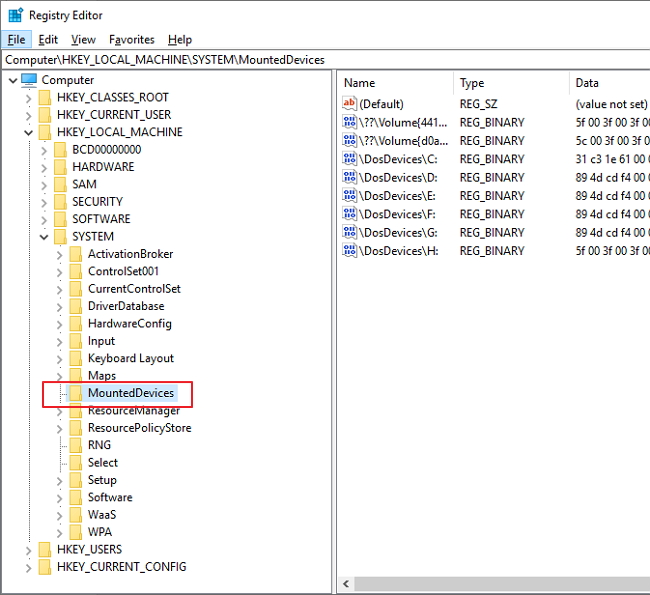650x595 pixels.
Task: Click the WPA folder icon
Action: coord(75,532)
